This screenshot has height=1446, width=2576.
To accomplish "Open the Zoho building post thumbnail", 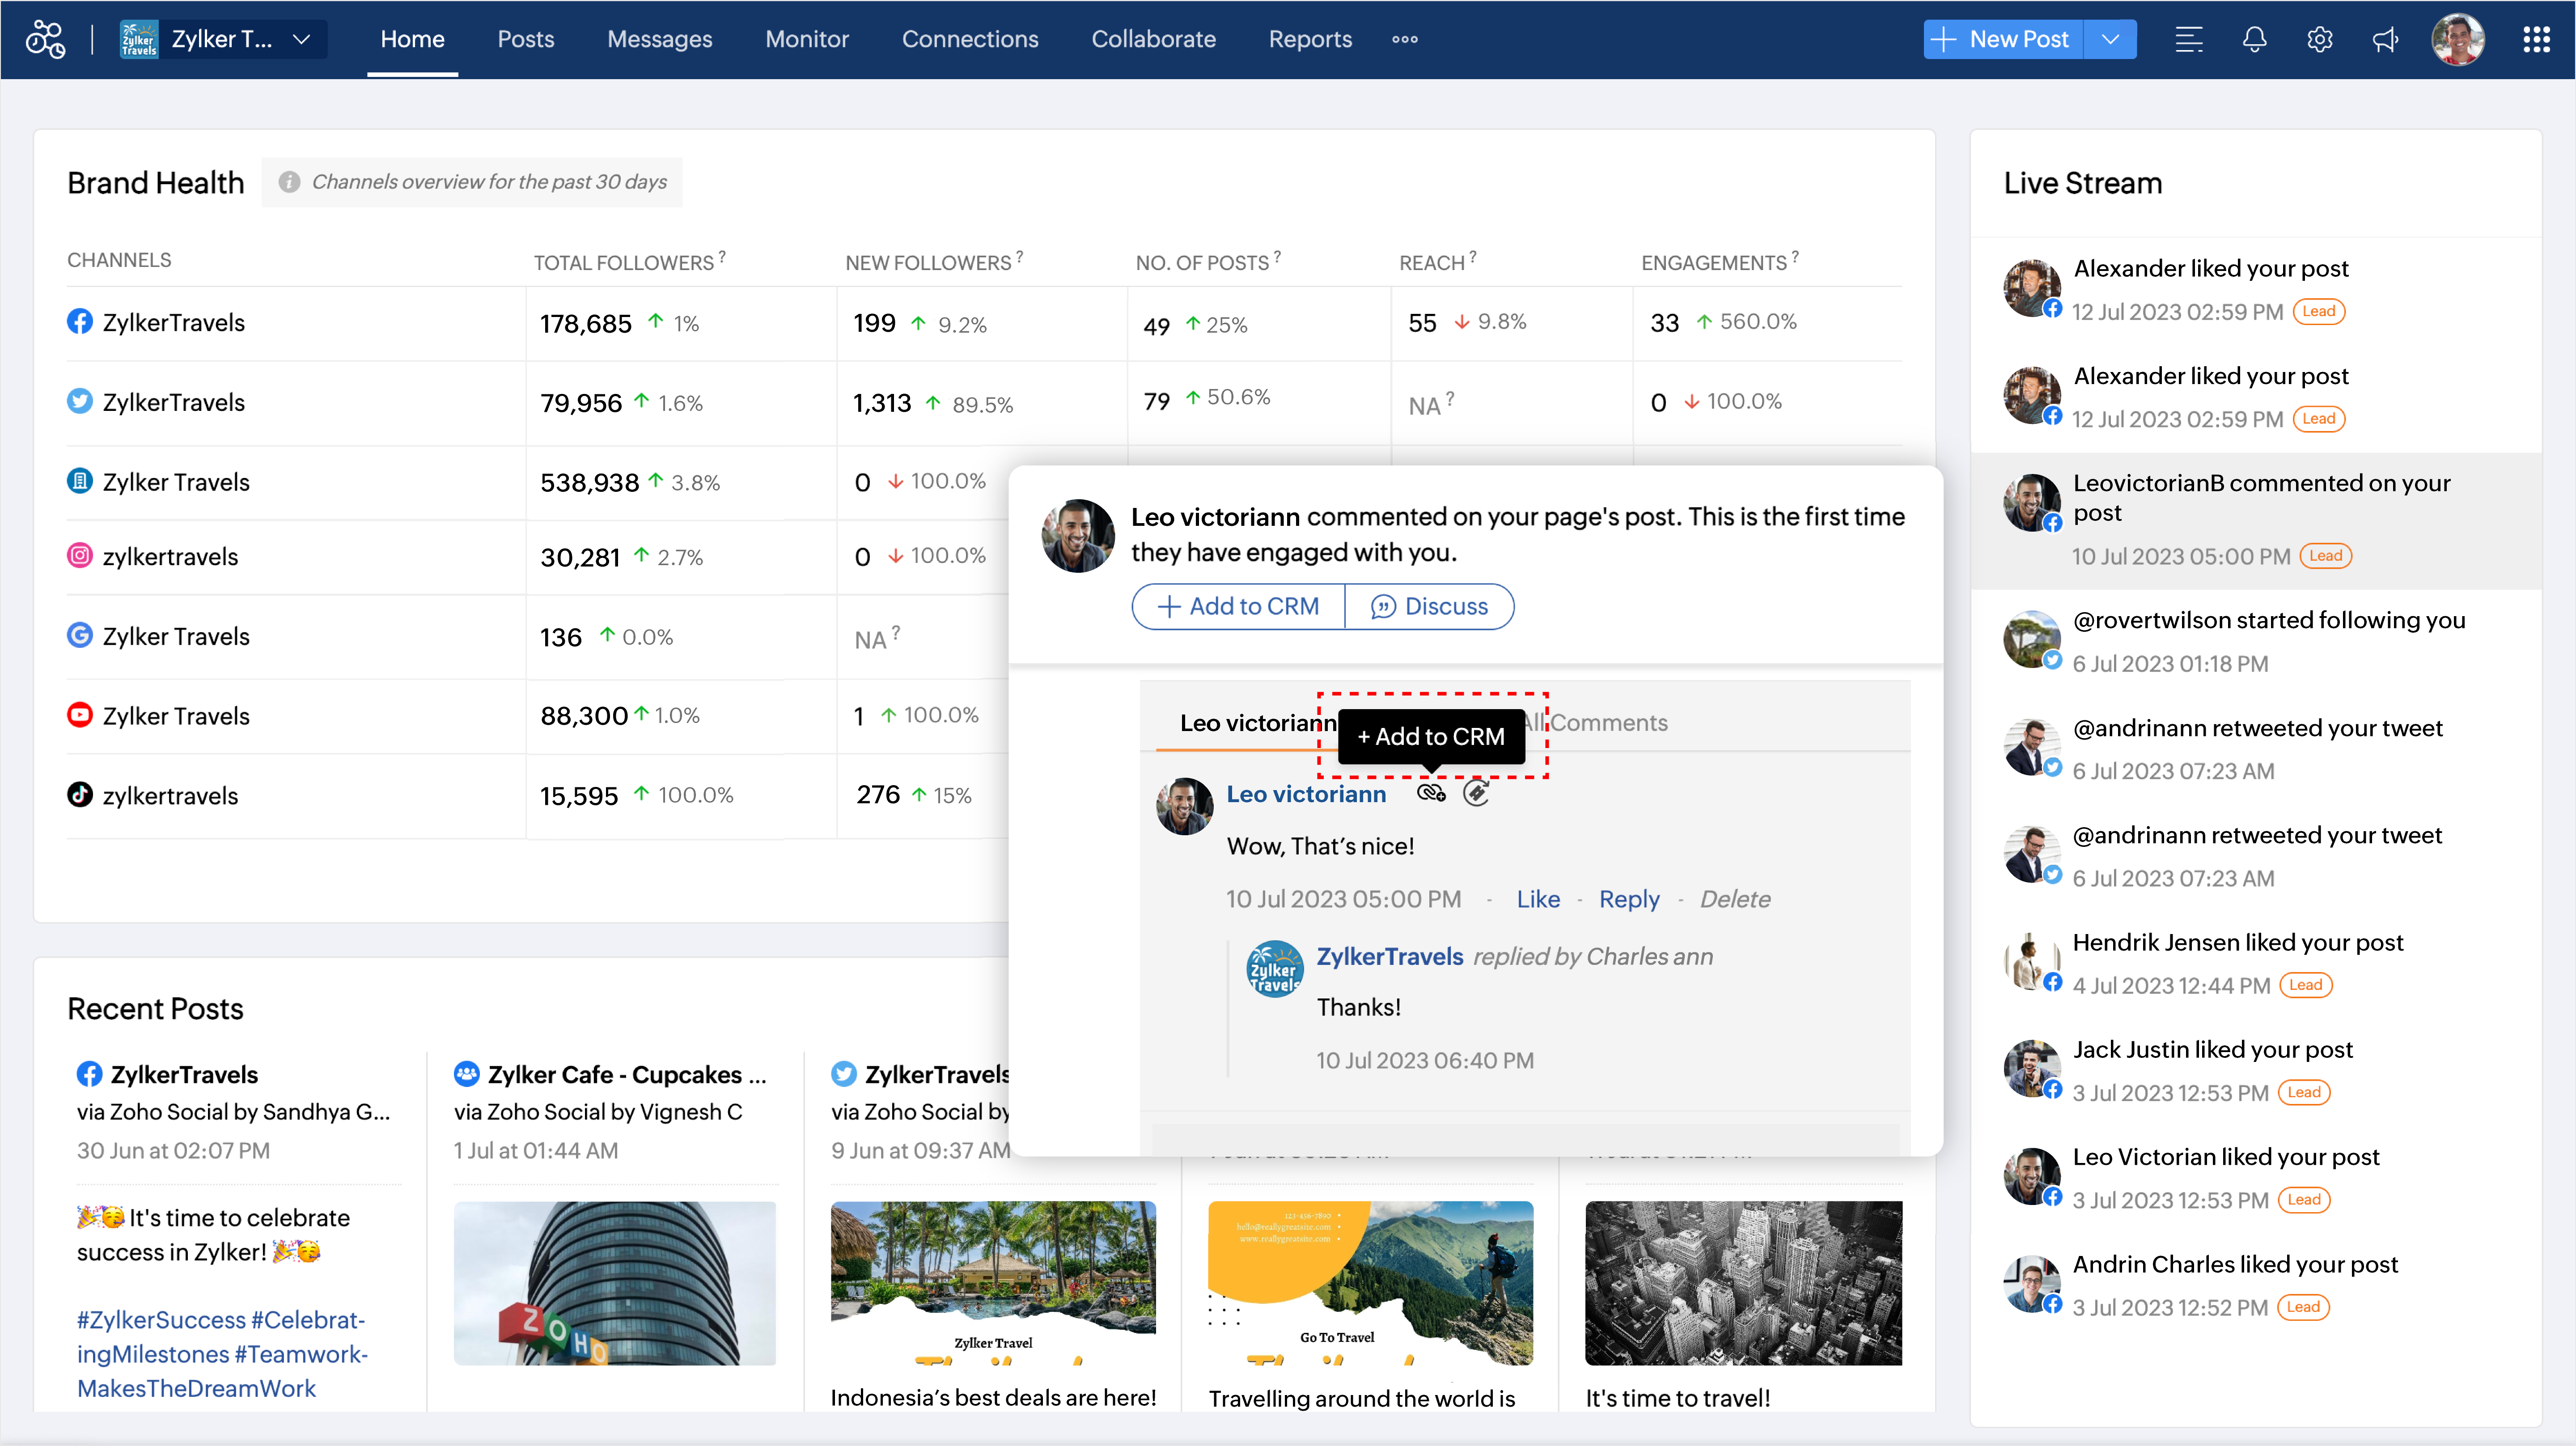I will 614,1282.
